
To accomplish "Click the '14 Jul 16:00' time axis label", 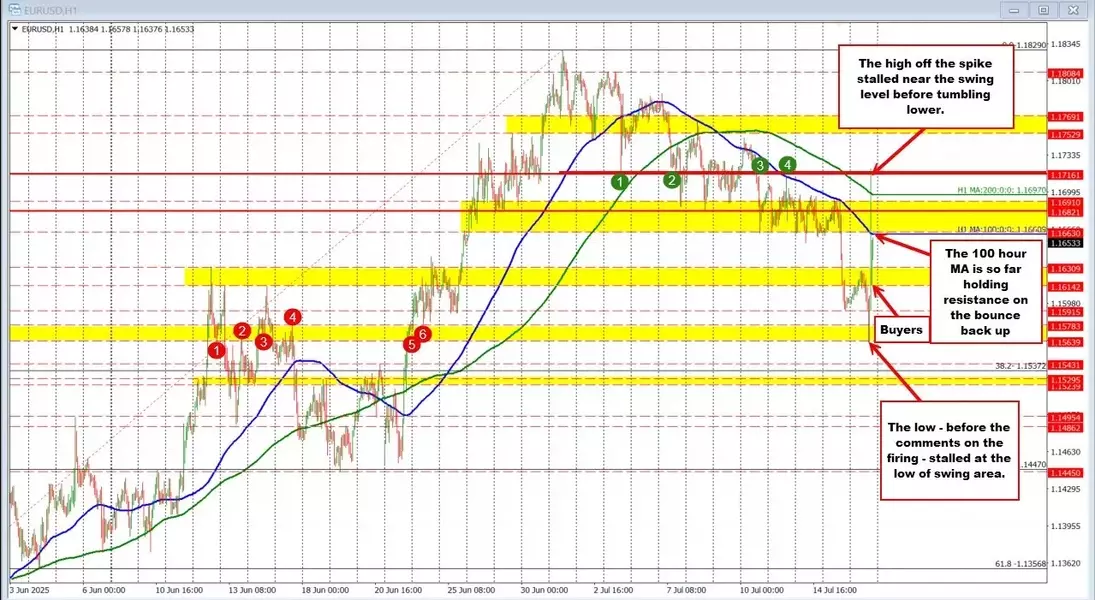I will [x=835, y=590].
